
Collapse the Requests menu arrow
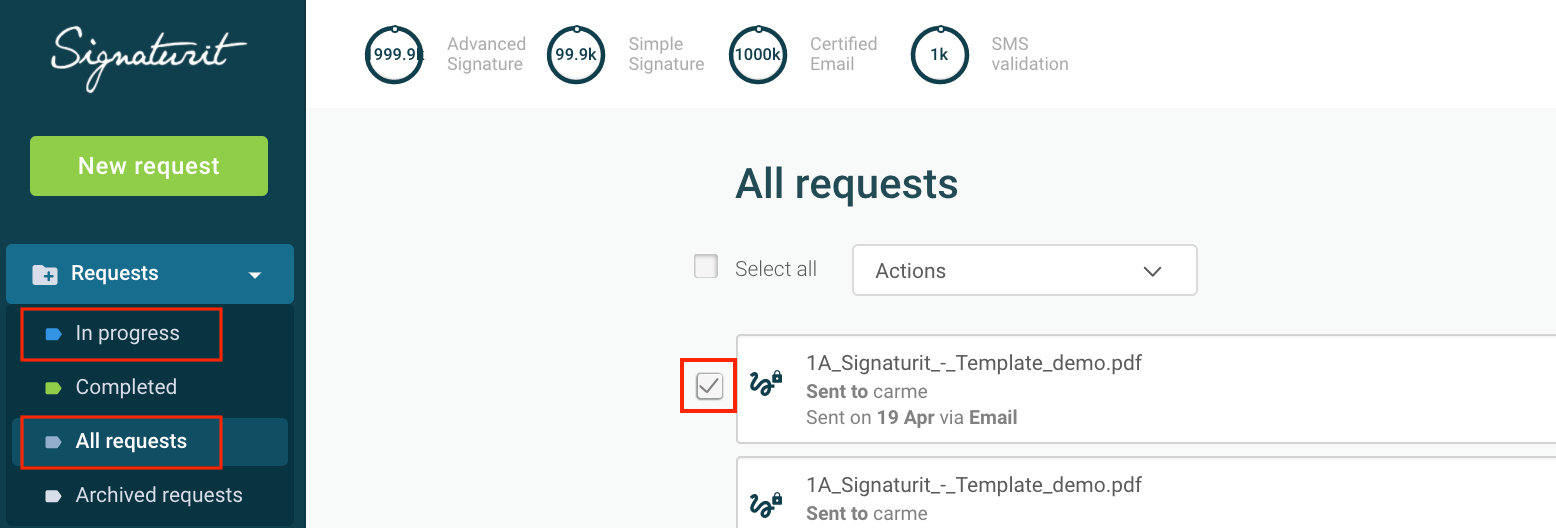(x=255, y=275)
